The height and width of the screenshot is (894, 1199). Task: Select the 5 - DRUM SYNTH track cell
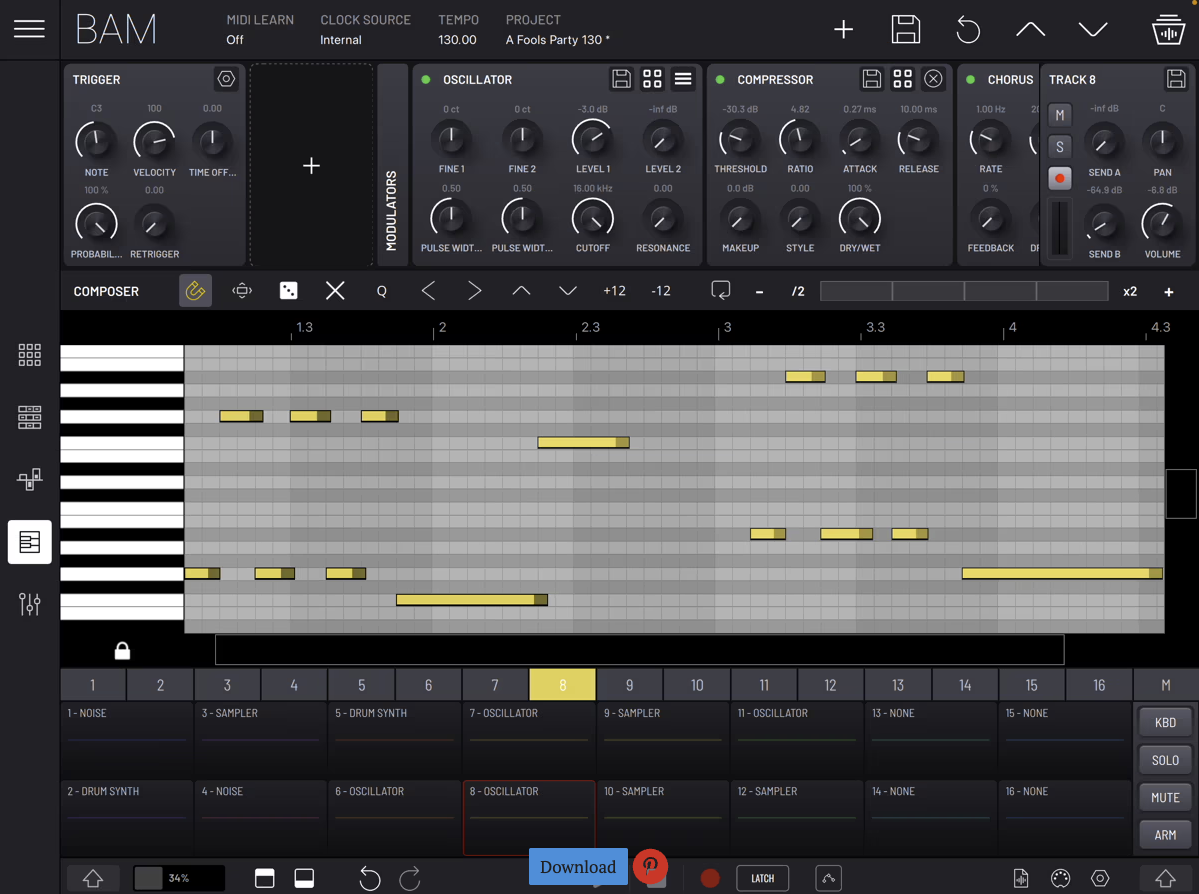tap(395, 738)
